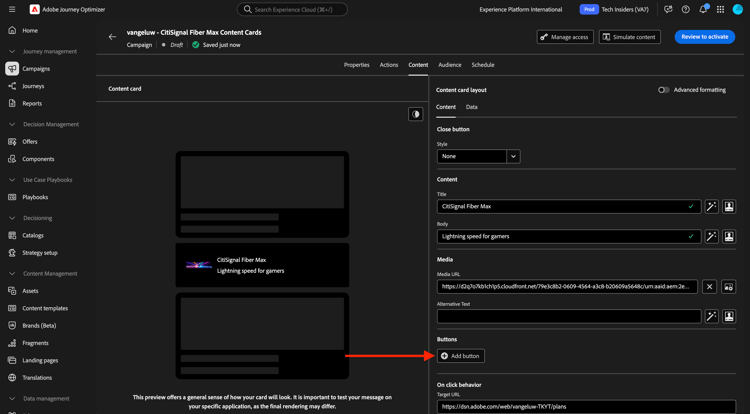Collapse the Content Management section

(x=12, y=273)
